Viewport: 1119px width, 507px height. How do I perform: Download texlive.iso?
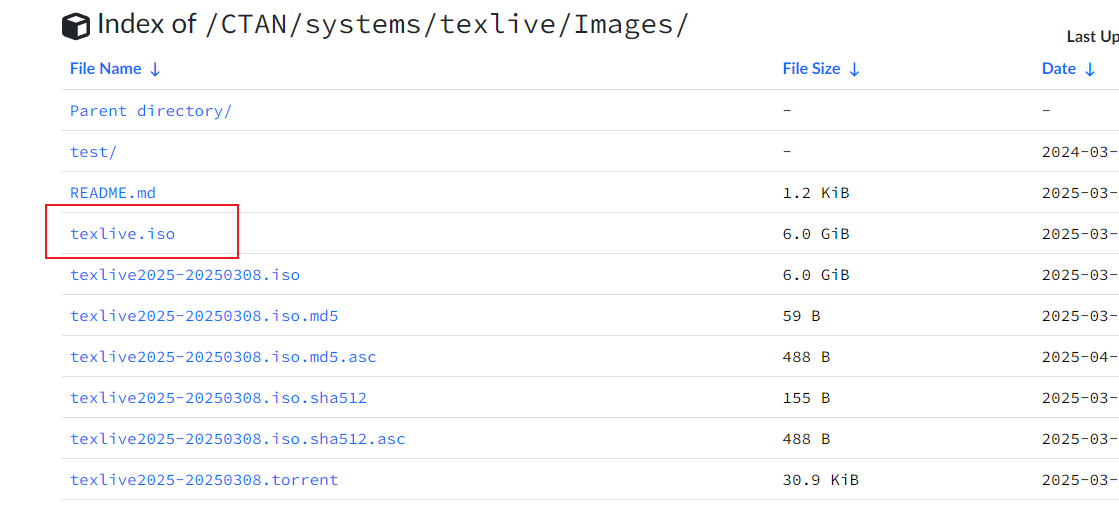coord(122,234)
